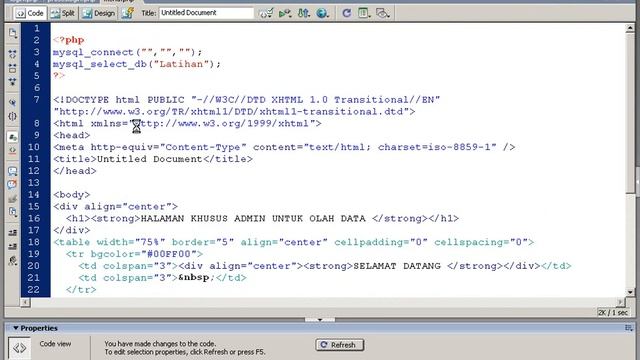This screenshot has width=640, height=360.
Task: Click the Code view icon in Properties
Action: click(x=20, y=348)
